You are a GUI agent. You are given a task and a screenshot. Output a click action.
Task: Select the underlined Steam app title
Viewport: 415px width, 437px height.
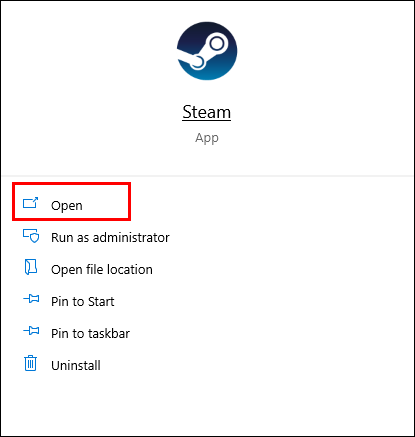(x=206, y=112)
